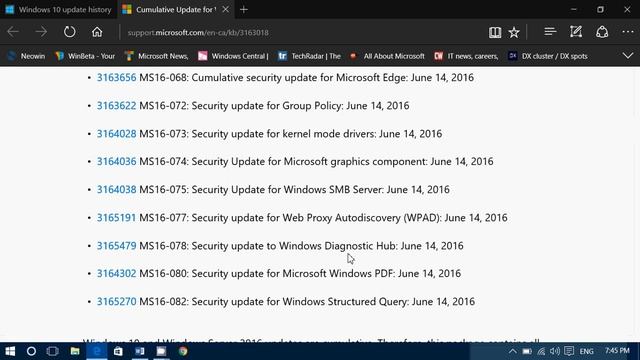The image size is (640, 360).
Task: Open WinBeta favorite
Action: [85, 56]
